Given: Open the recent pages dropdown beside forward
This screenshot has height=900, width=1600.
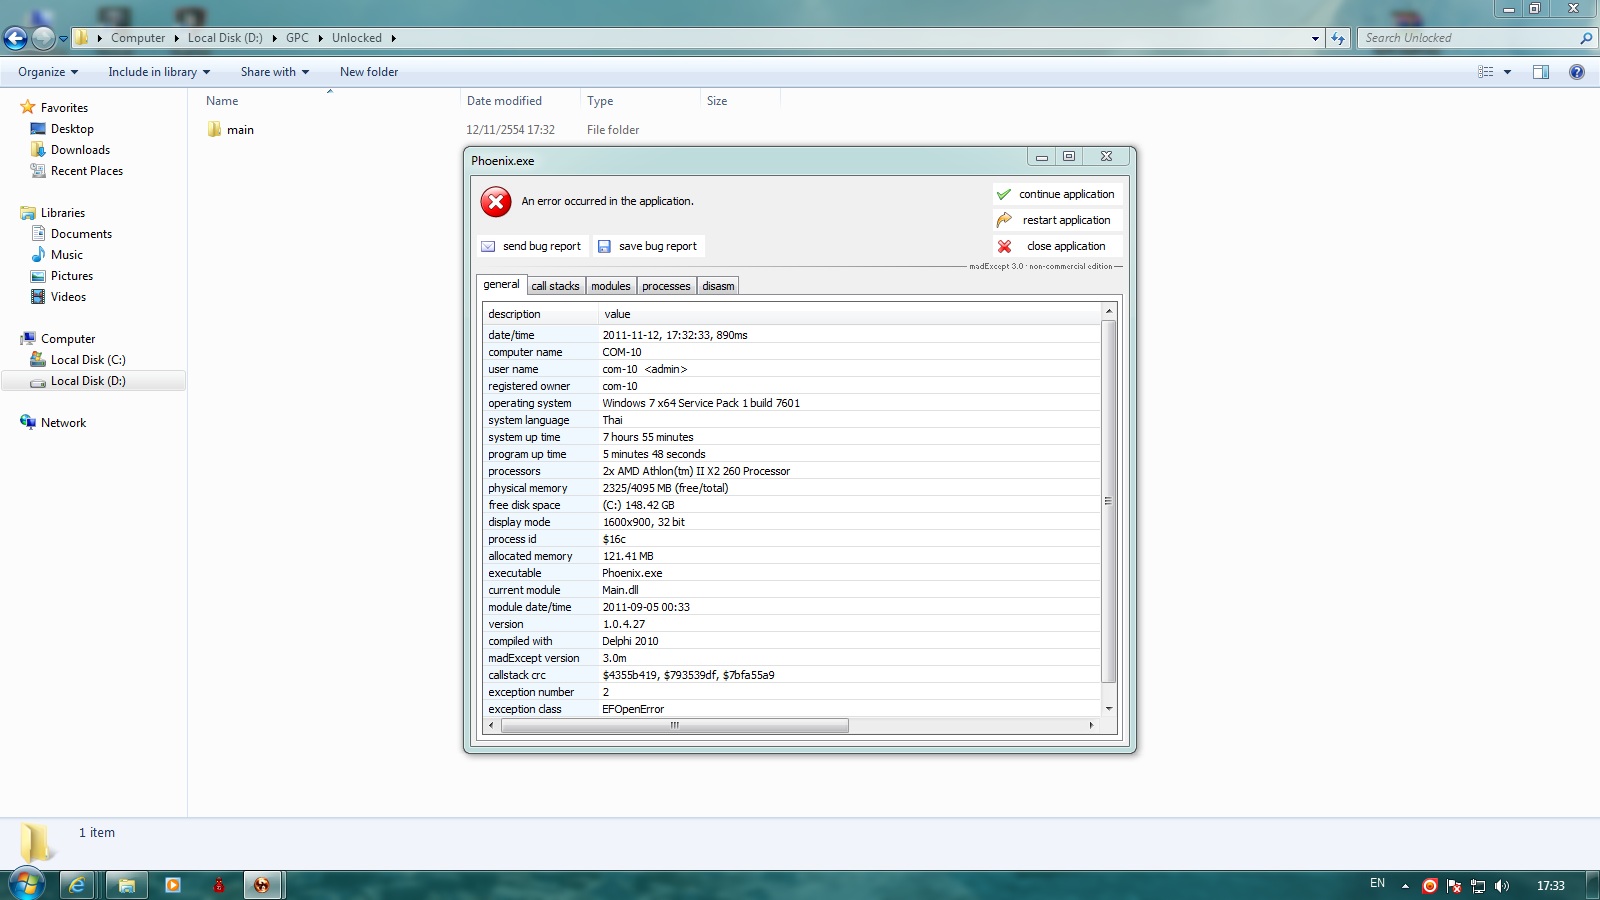Looking at the screenshot, I should pos(63,39).
